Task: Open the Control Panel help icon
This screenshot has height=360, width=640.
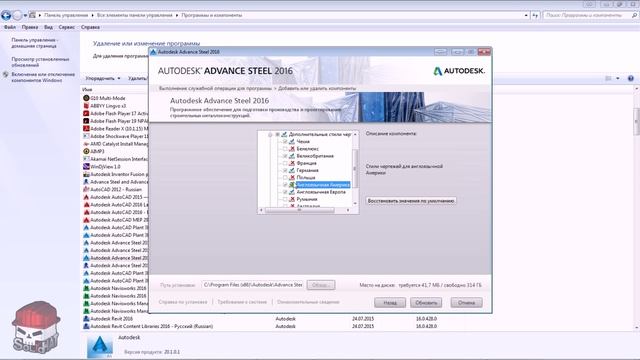Action: [x=631, y=78]
